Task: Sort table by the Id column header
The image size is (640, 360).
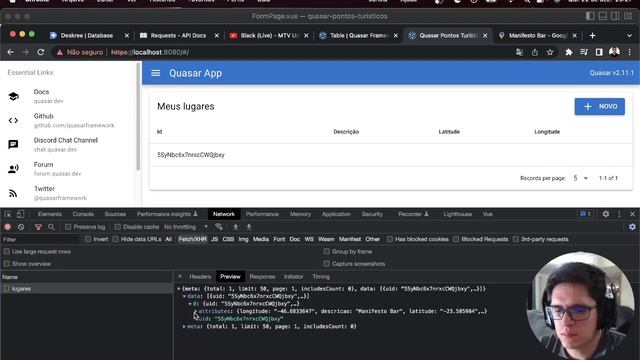Action: click(160, 132)
